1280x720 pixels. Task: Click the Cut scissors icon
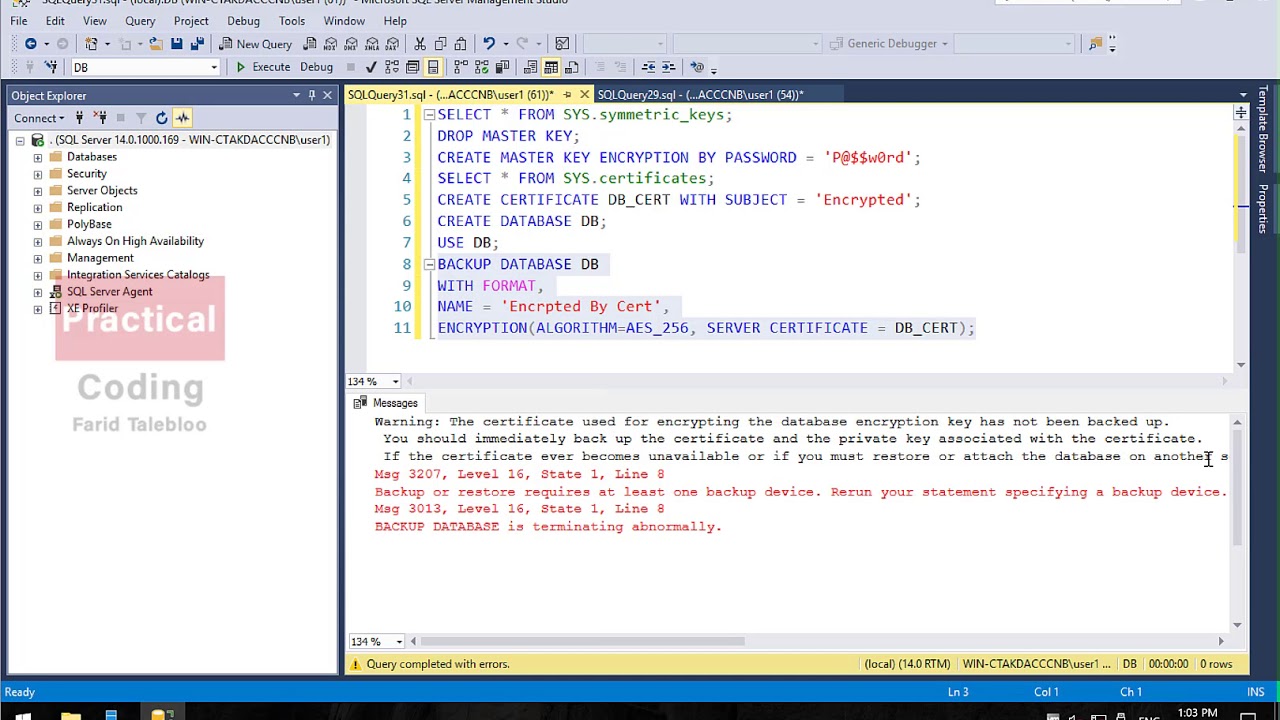tap(420, 43)
